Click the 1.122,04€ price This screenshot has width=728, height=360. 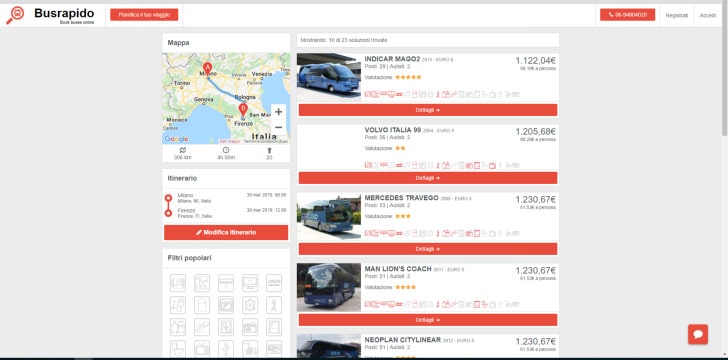(x=535, y=60)
